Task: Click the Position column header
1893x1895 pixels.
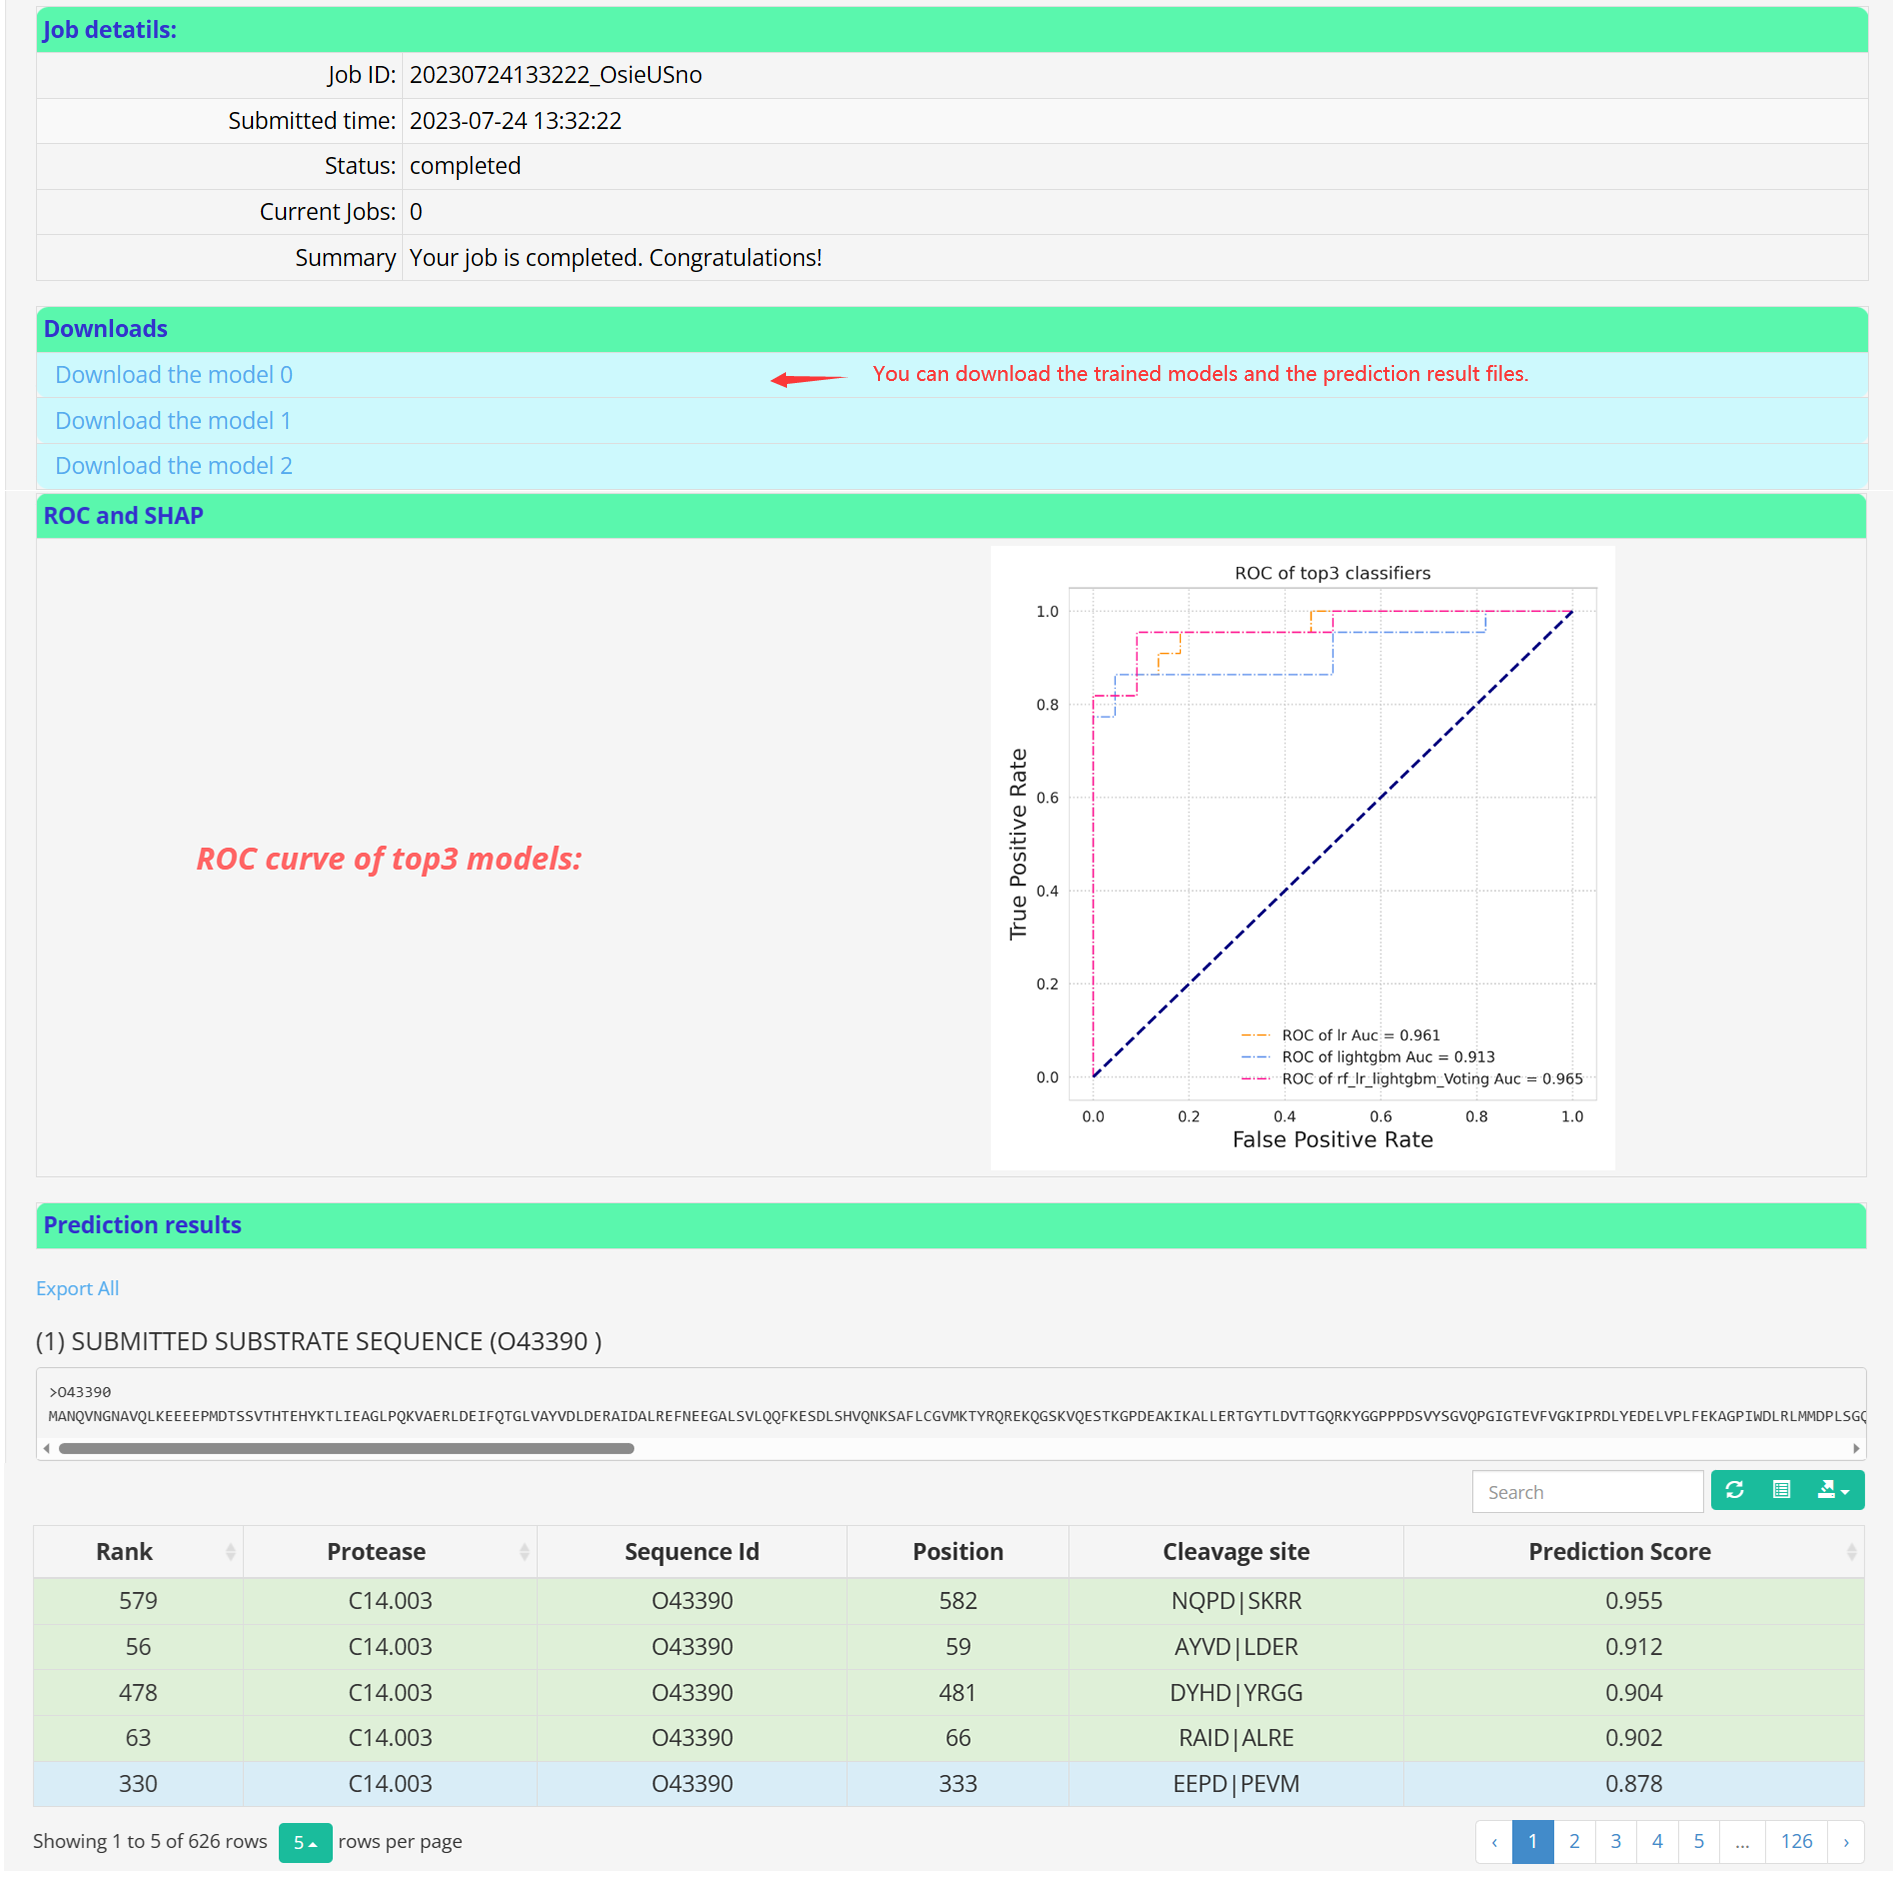Action: [957, 1551]
